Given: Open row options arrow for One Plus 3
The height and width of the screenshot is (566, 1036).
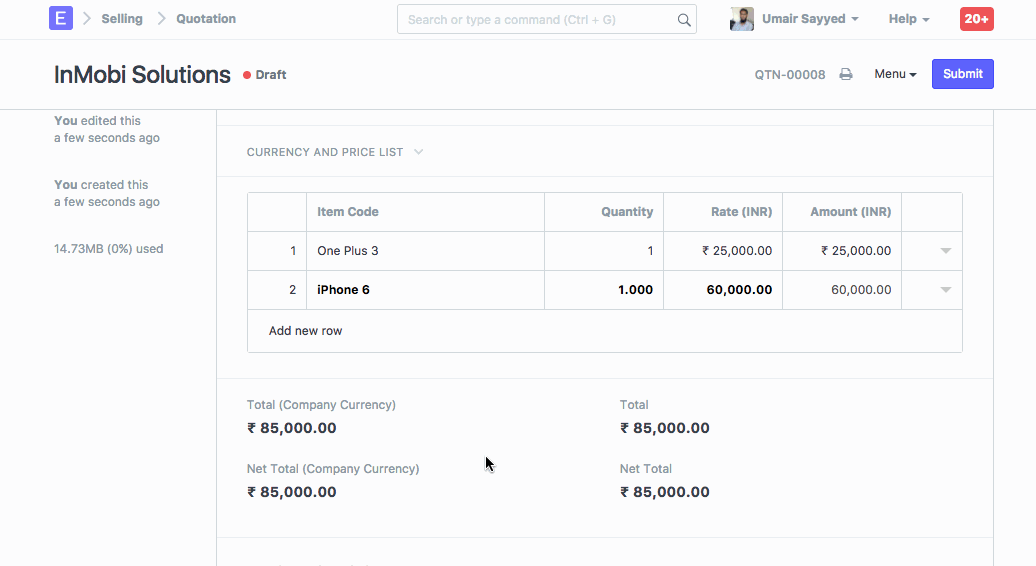Looking at the screenshot, I should click(x=945, y=251).
